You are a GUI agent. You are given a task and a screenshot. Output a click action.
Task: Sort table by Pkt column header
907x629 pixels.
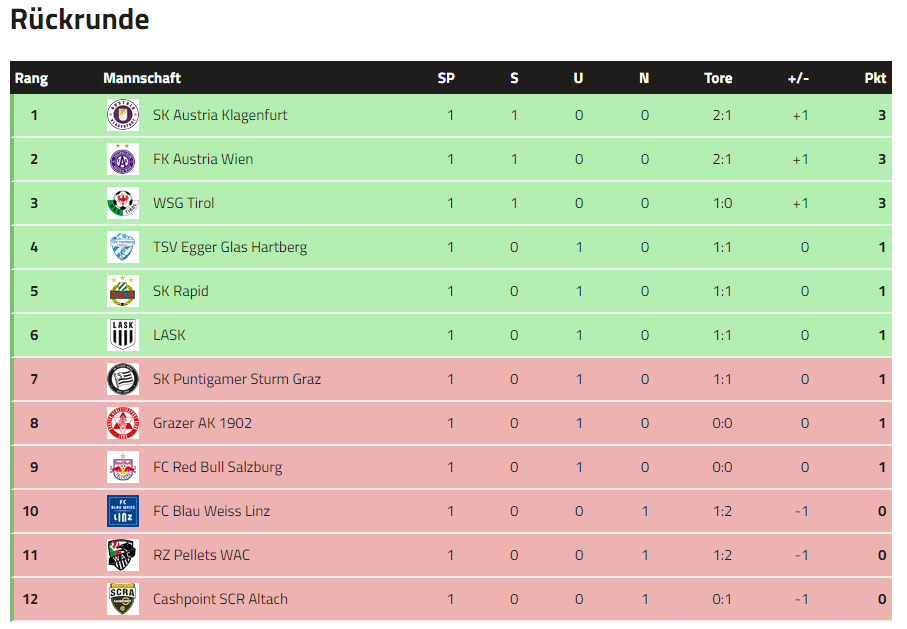pos(875,78)
